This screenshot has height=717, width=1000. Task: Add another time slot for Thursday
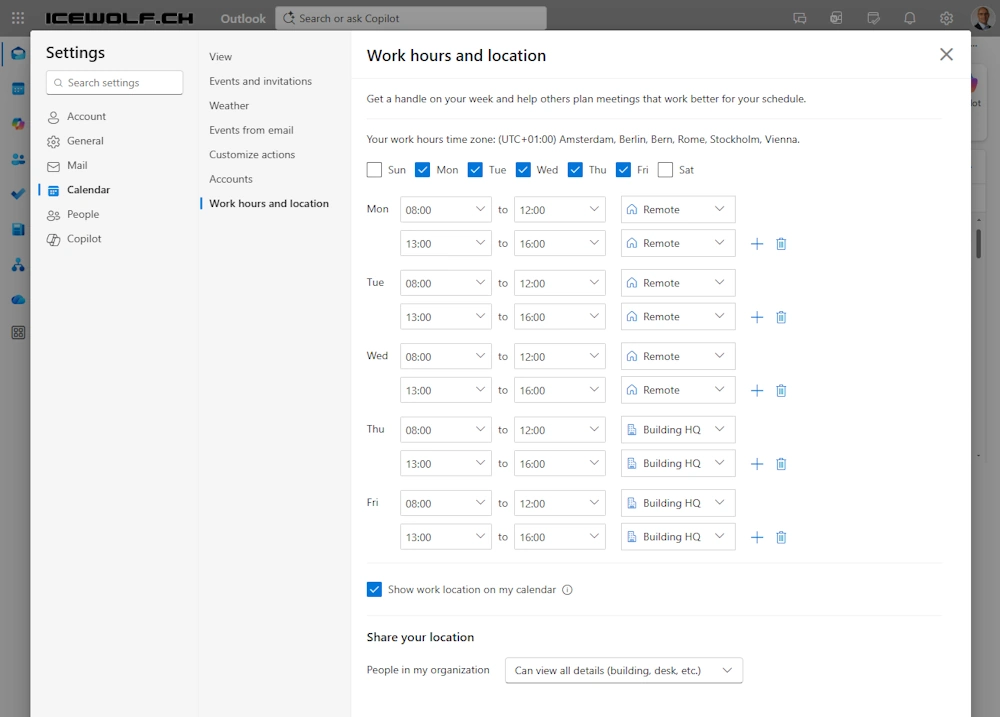click(x=757, y=464)
